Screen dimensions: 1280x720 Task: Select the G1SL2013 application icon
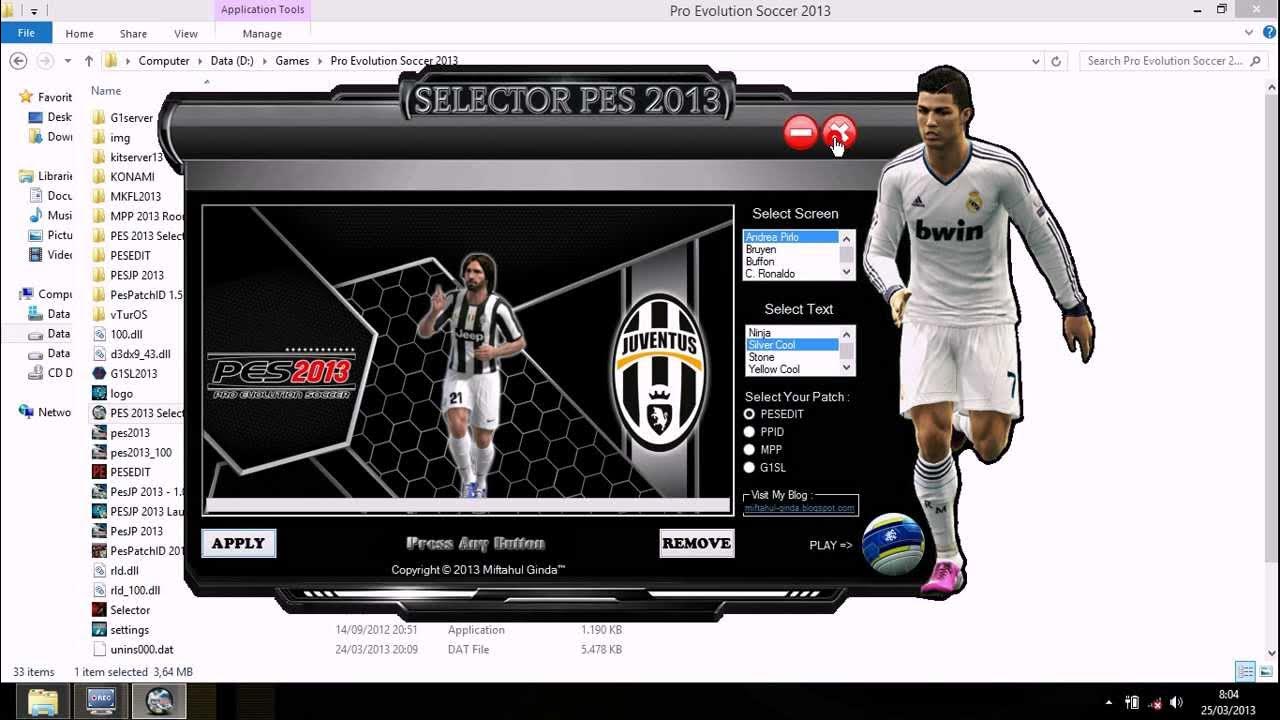click(99, 373)
